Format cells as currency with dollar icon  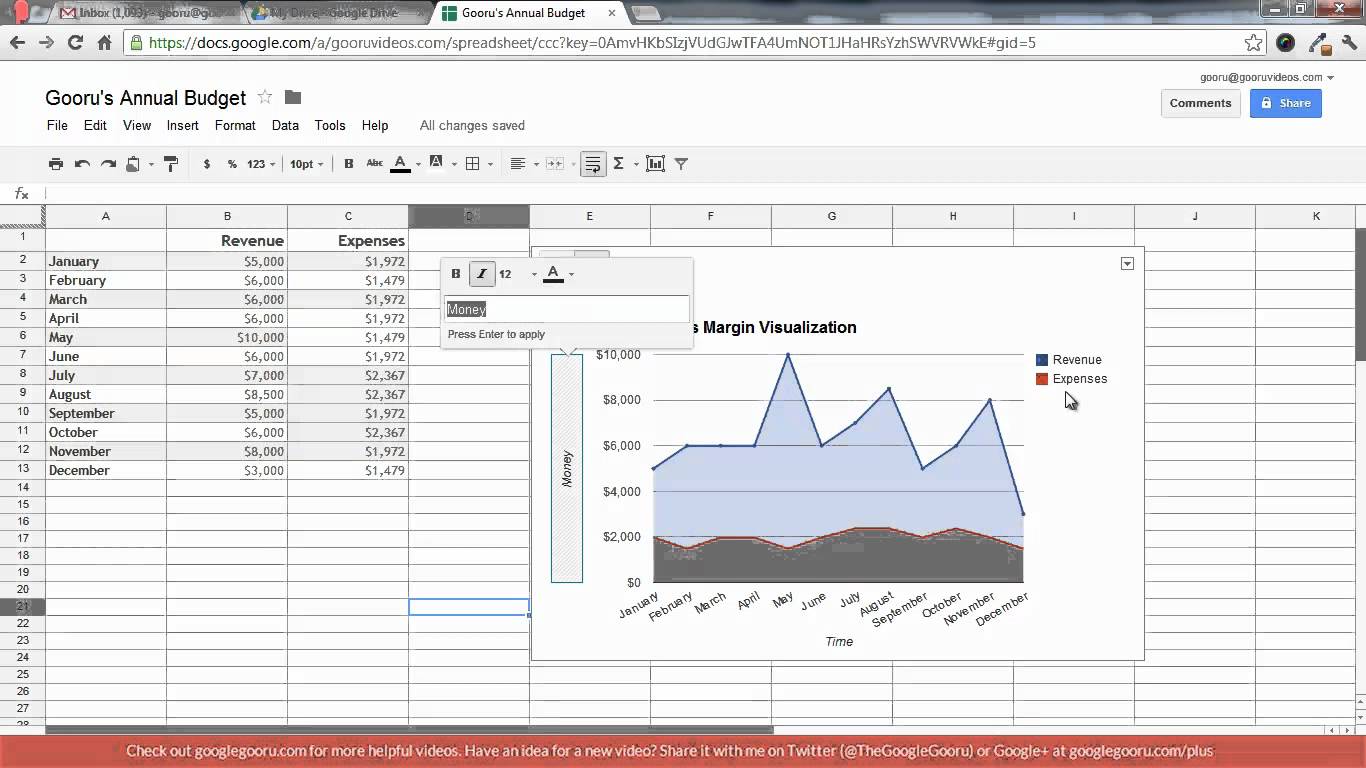click(x=207, y=164)
